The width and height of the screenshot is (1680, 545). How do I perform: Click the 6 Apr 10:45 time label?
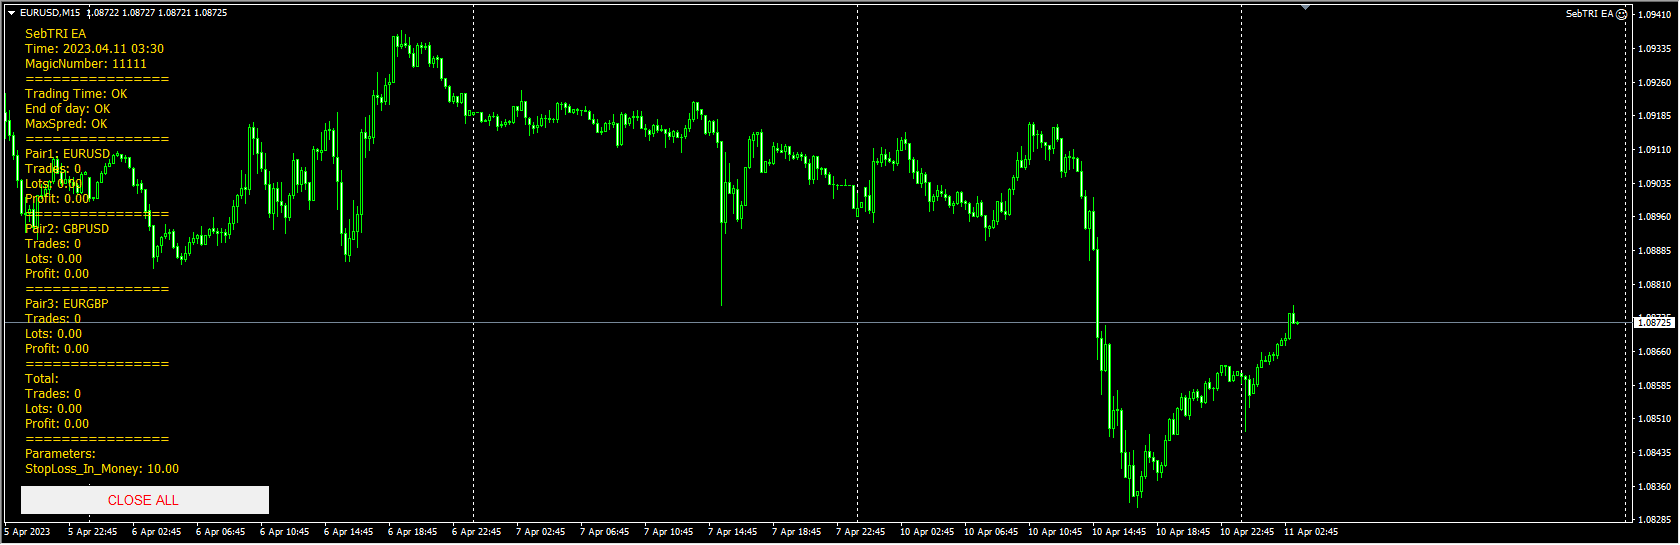(285, 532)
